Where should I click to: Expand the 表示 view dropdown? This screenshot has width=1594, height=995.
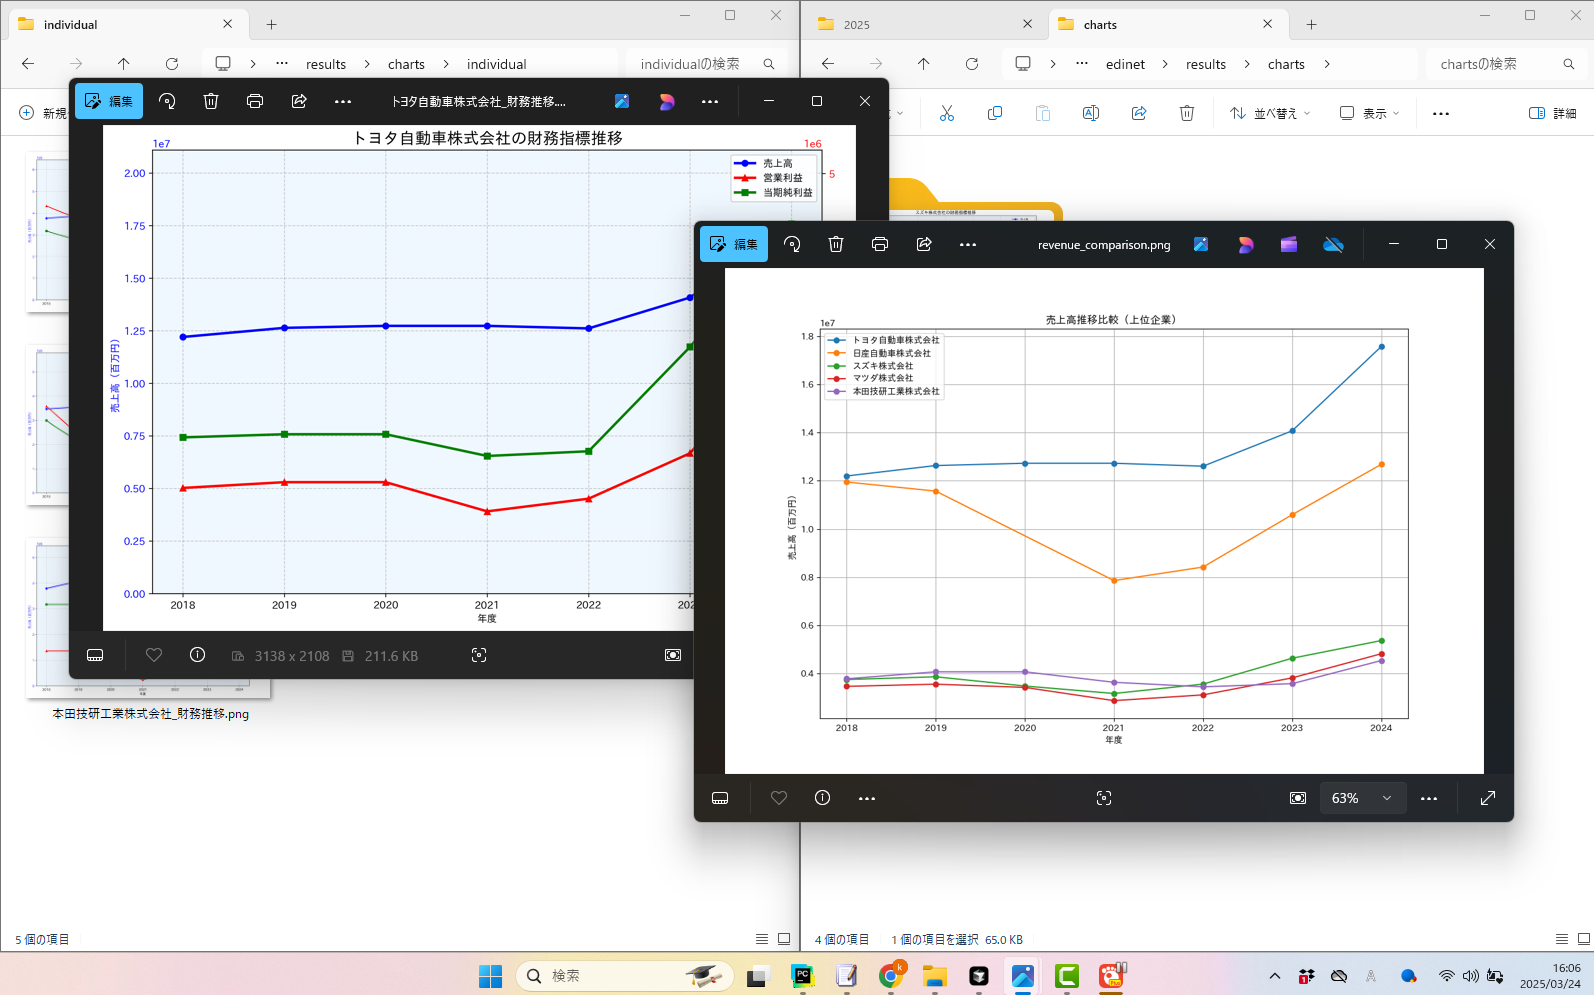click(1369, 113)
